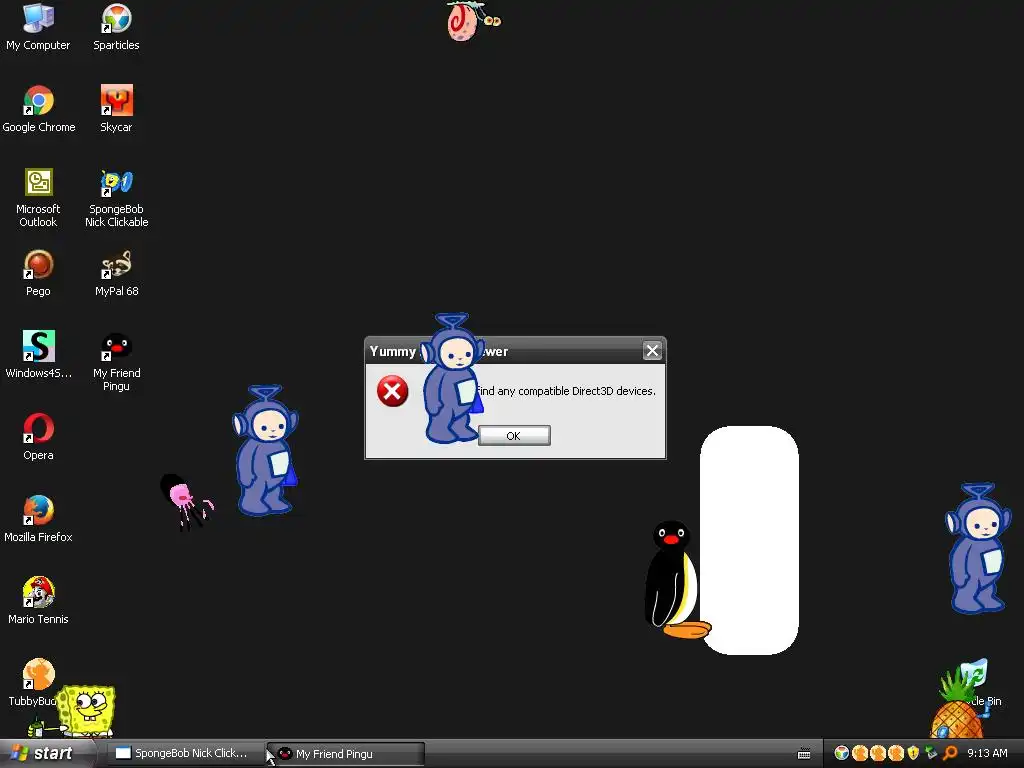Click the Pingu penguin desktop buddy

coord(676,579)
